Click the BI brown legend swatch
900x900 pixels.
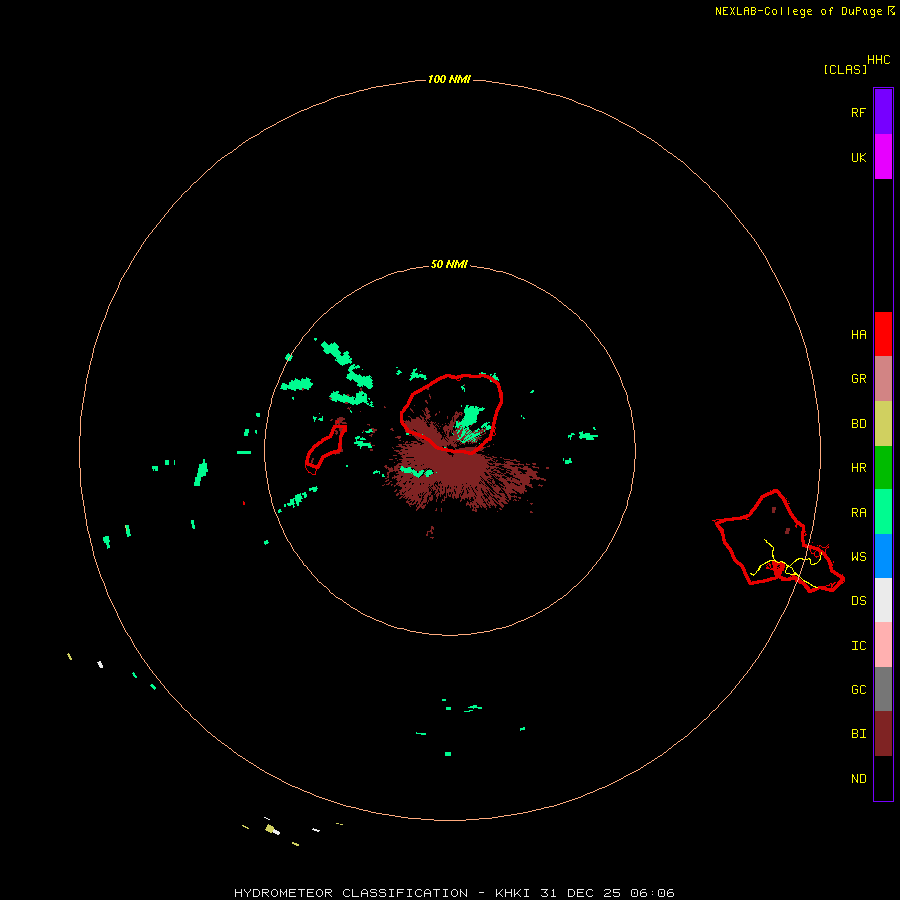(x=883, y=734)
